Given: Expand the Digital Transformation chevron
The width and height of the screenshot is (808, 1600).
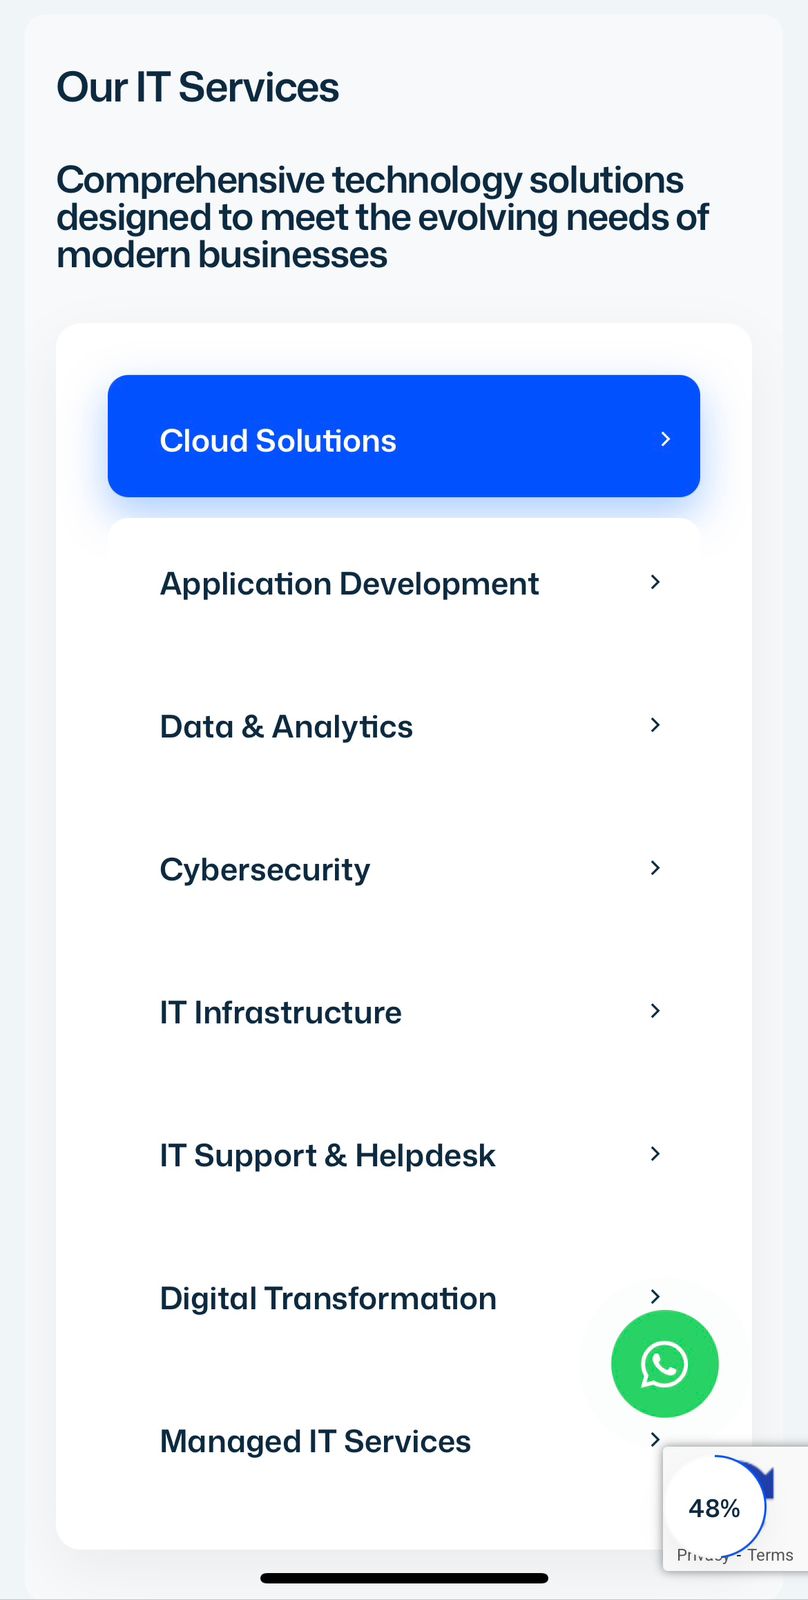Looking at the screenshot, I should [655, 1296].
